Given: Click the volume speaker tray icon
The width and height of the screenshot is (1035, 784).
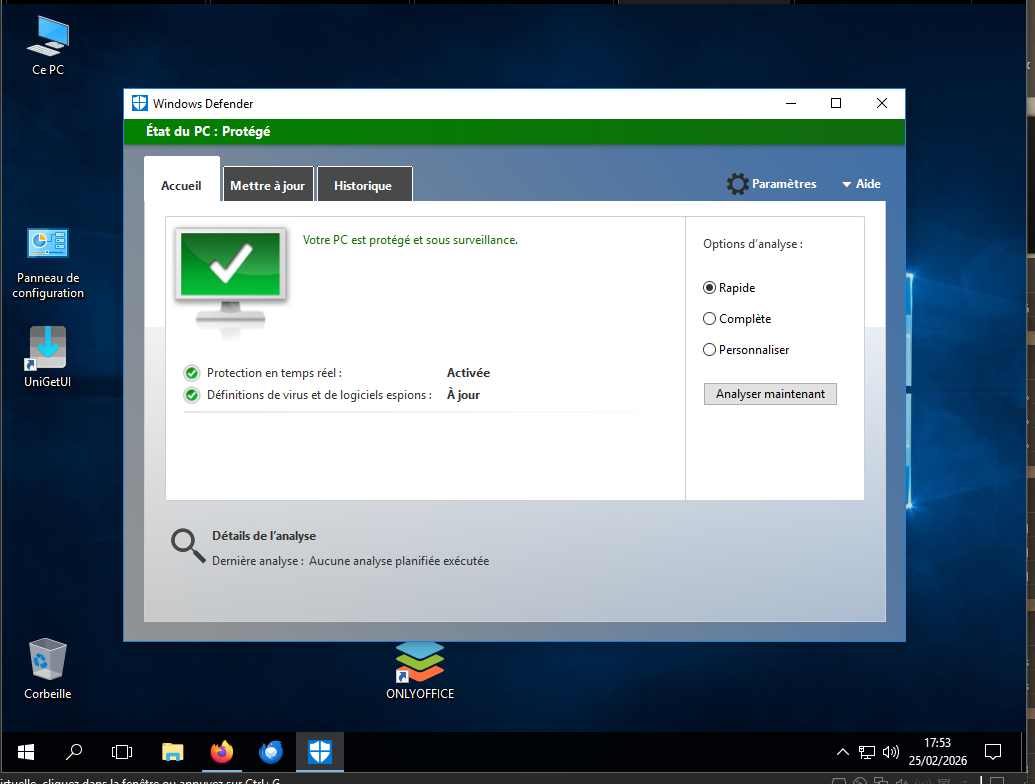Looking at the screenshot, I should click(890, 752).
